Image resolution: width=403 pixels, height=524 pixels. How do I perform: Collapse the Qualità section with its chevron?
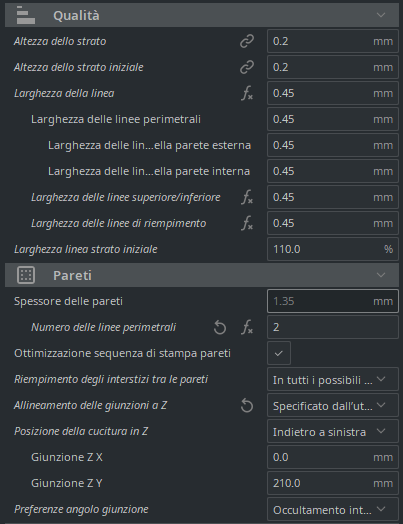[x=381, y=15]
